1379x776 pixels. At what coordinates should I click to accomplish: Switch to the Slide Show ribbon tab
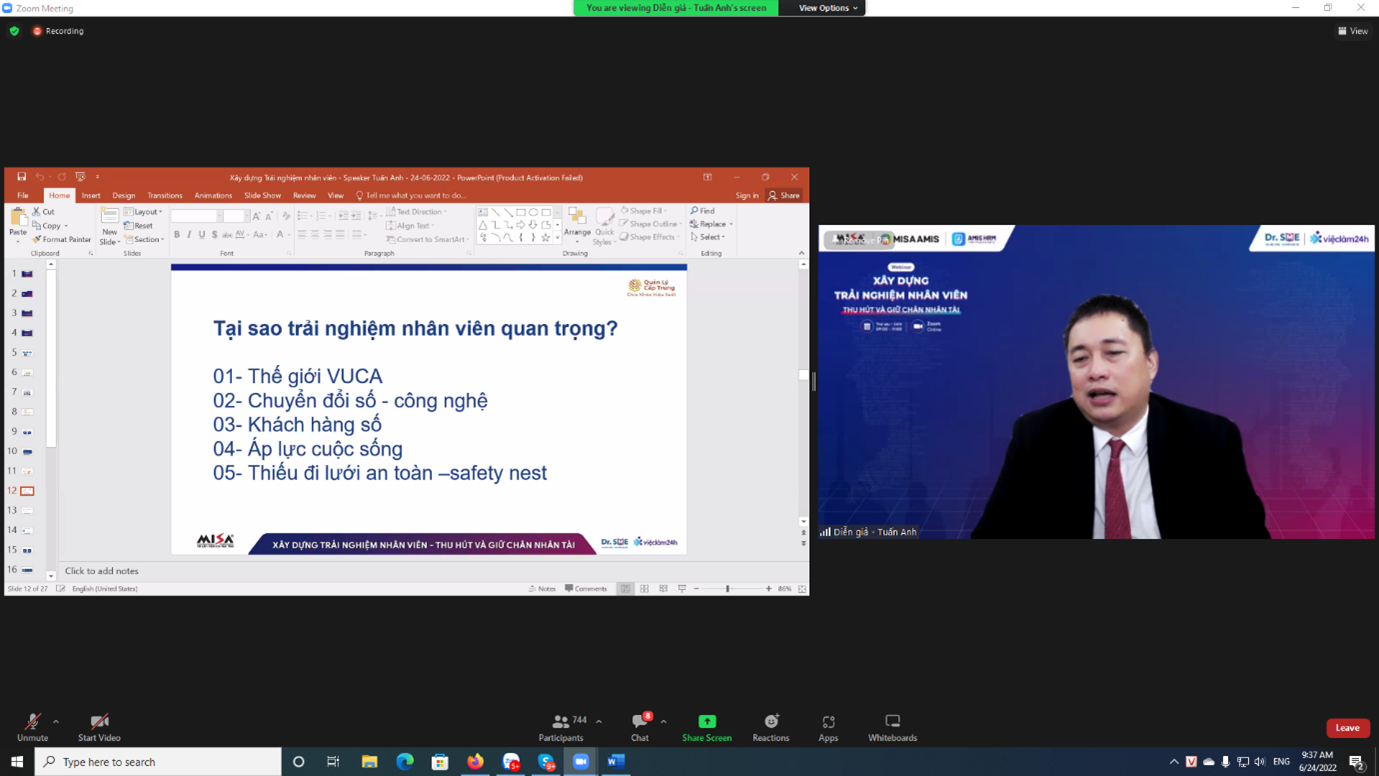point(262,196)
